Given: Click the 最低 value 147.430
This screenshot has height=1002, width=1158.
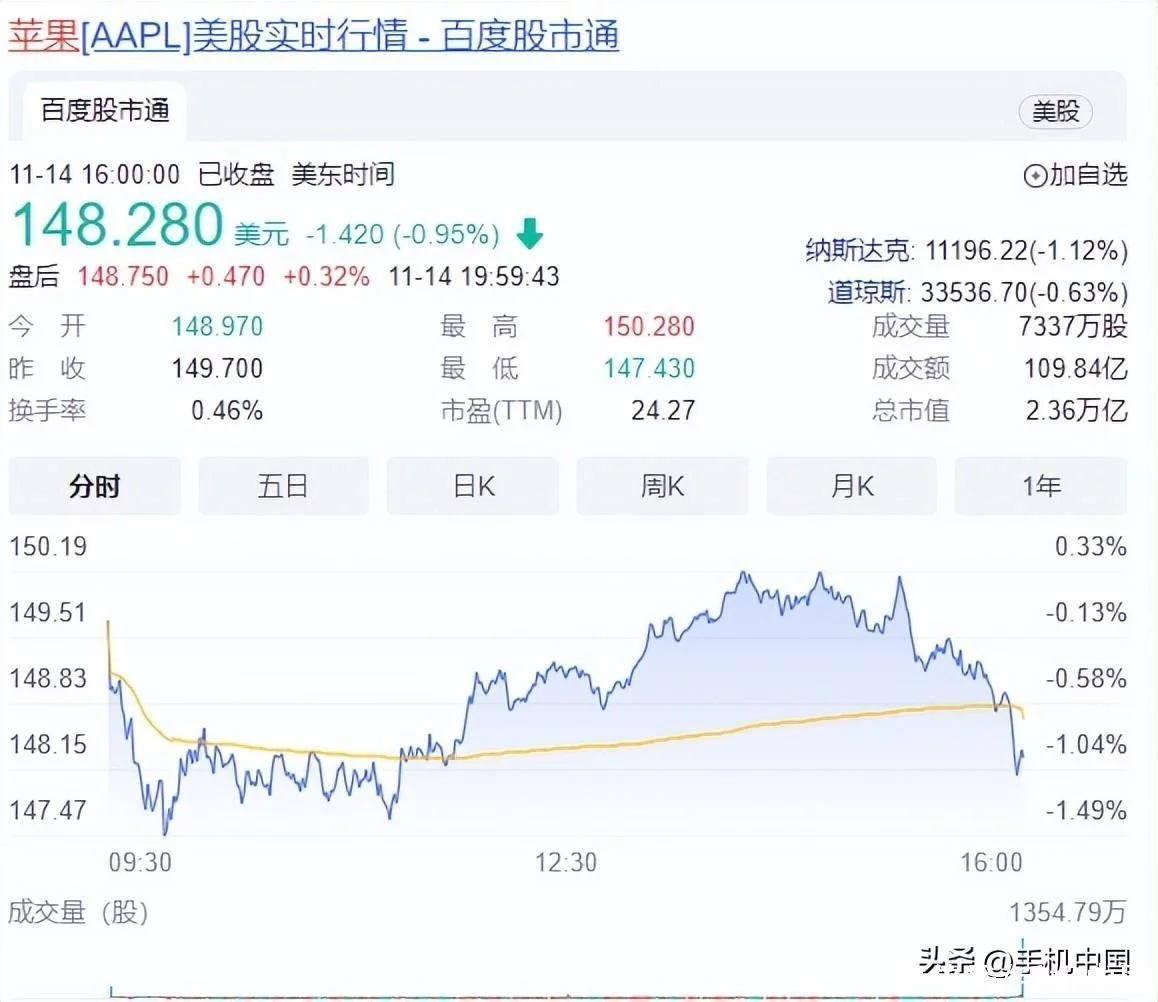Looking at the screenshot, I should click(x=649, y=368).
